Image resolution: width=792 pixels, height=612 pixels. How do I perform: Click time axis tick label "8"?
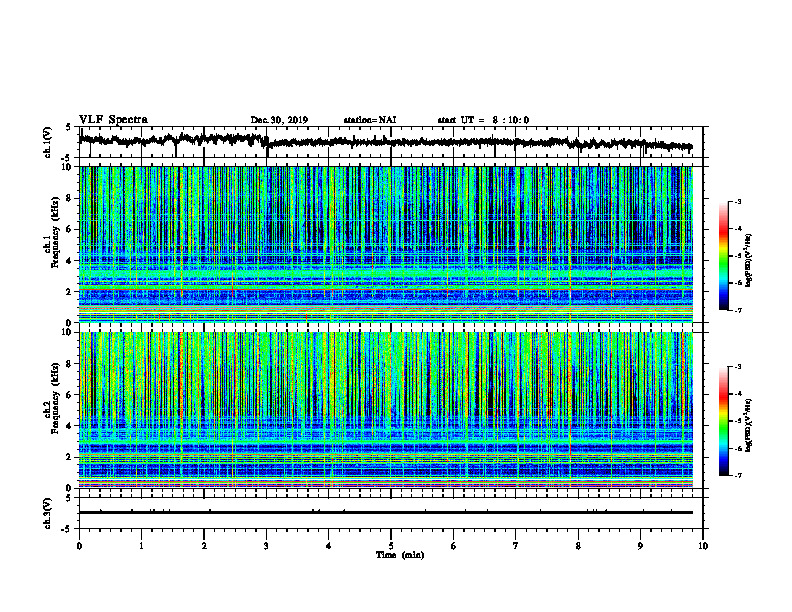(x=578, y=546)
